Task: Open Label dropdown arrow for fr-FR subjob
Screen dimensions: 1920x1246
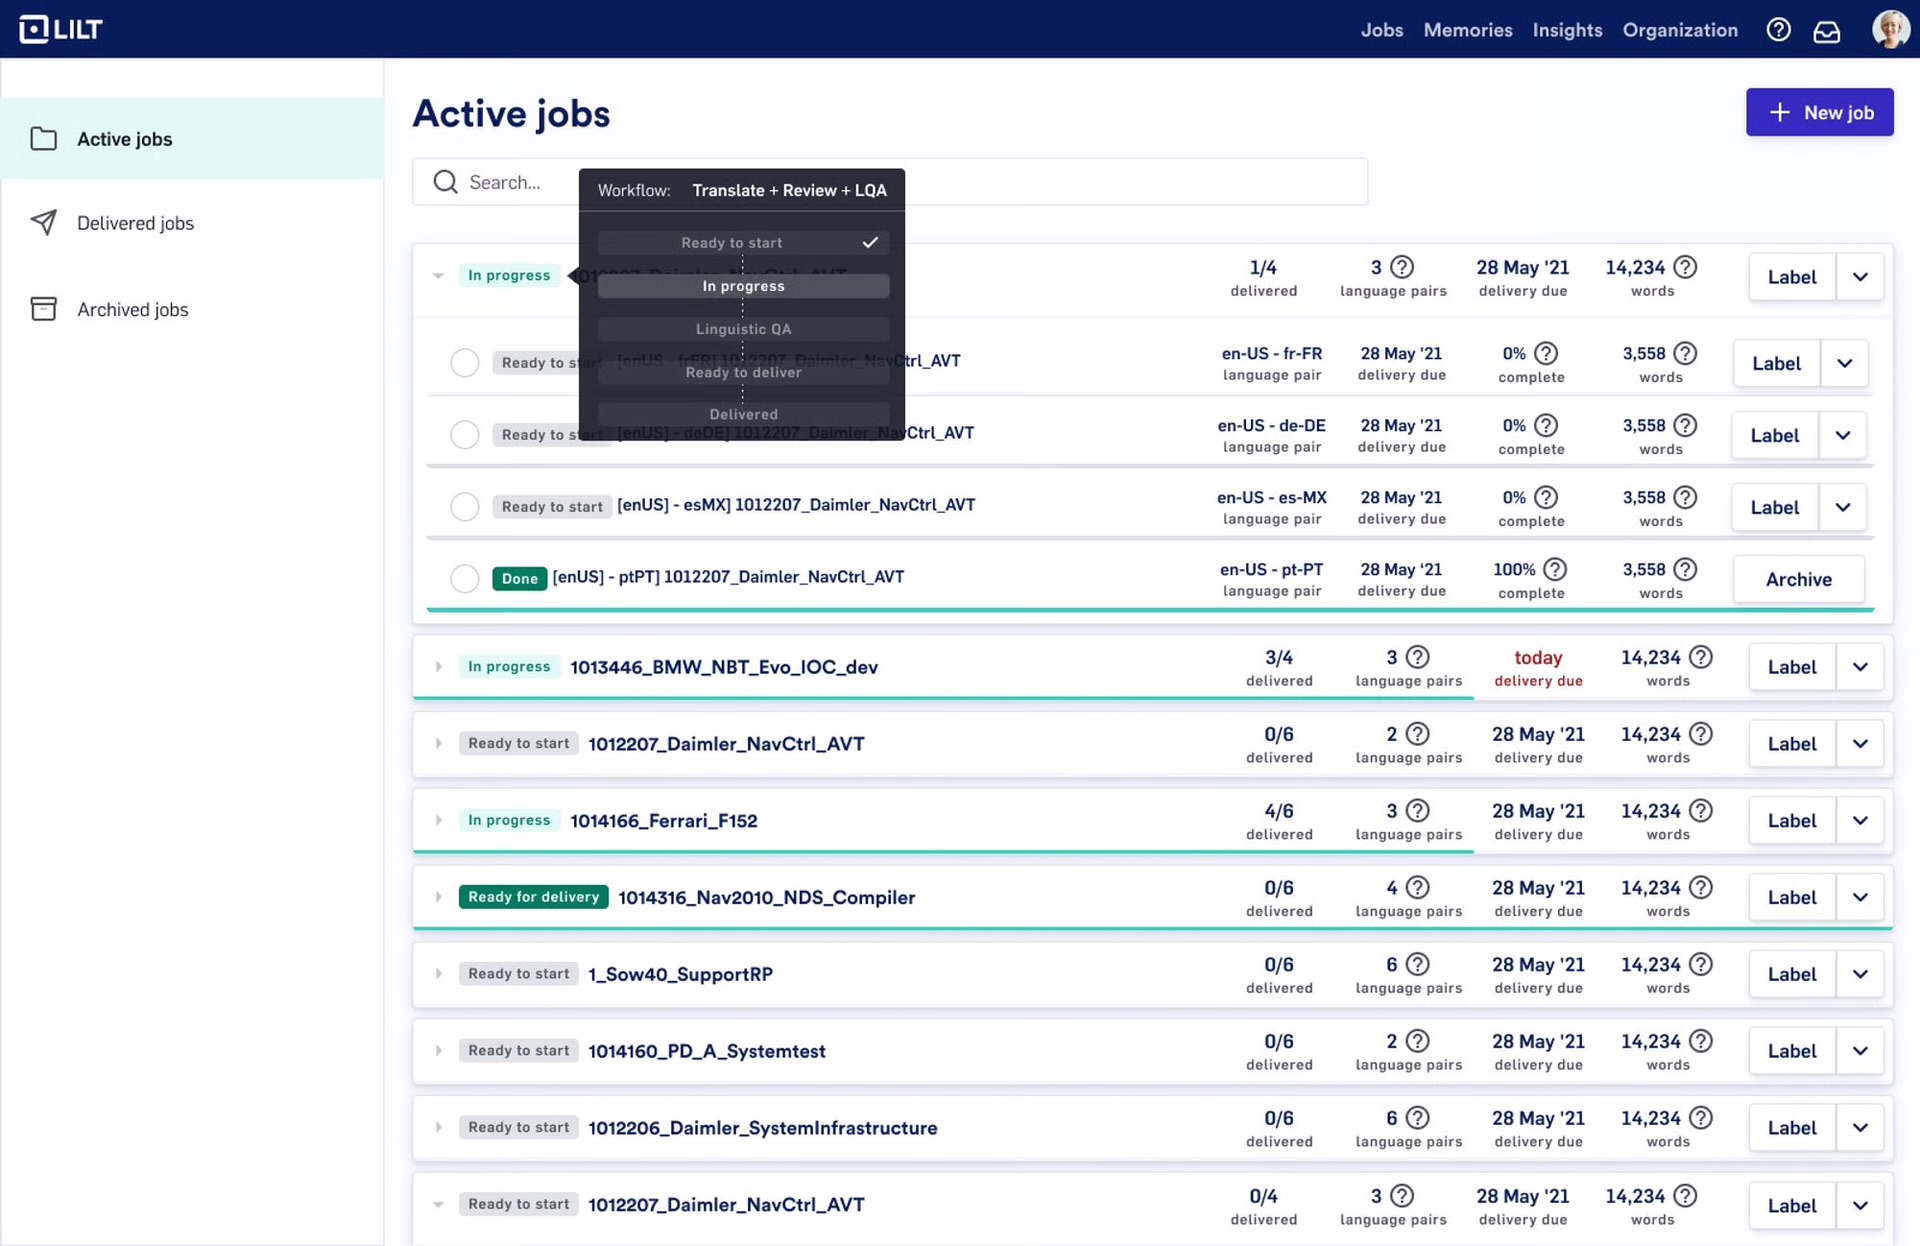Action: click(x=1844, y=363)
